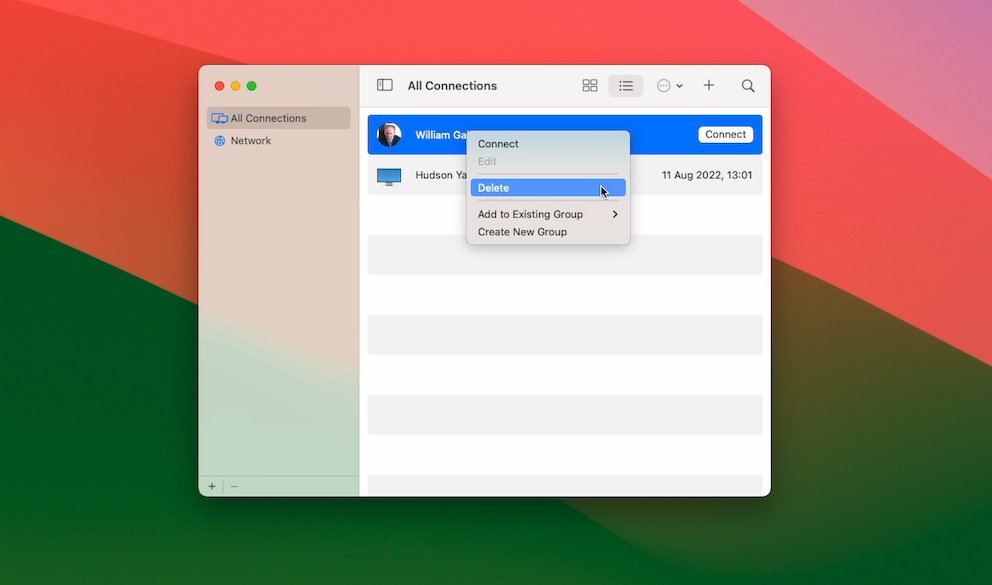Switch to grid view layout
Screen dimensions: 992x585
click(590, 86)
